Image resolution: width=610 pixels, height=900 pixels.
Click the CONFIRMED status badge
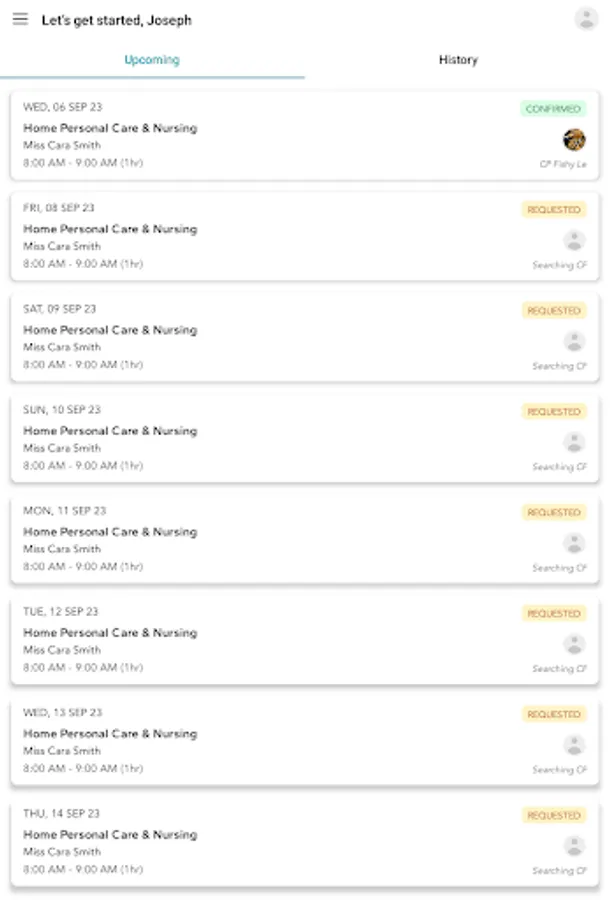553,109
